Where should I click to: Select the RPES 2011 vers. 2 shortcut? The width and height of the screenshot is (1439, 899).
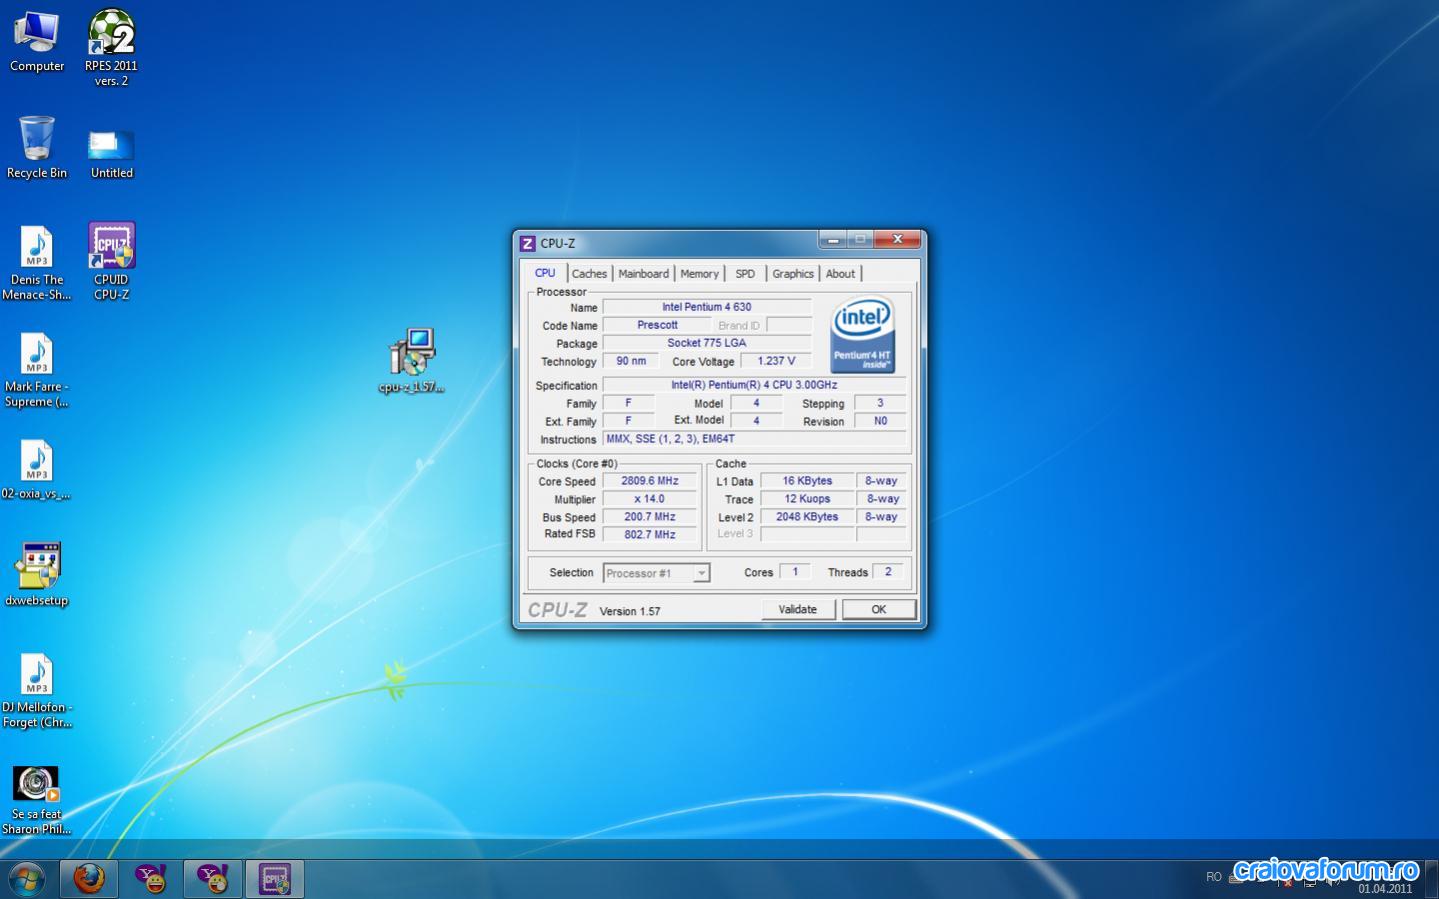tap(111, 47)
